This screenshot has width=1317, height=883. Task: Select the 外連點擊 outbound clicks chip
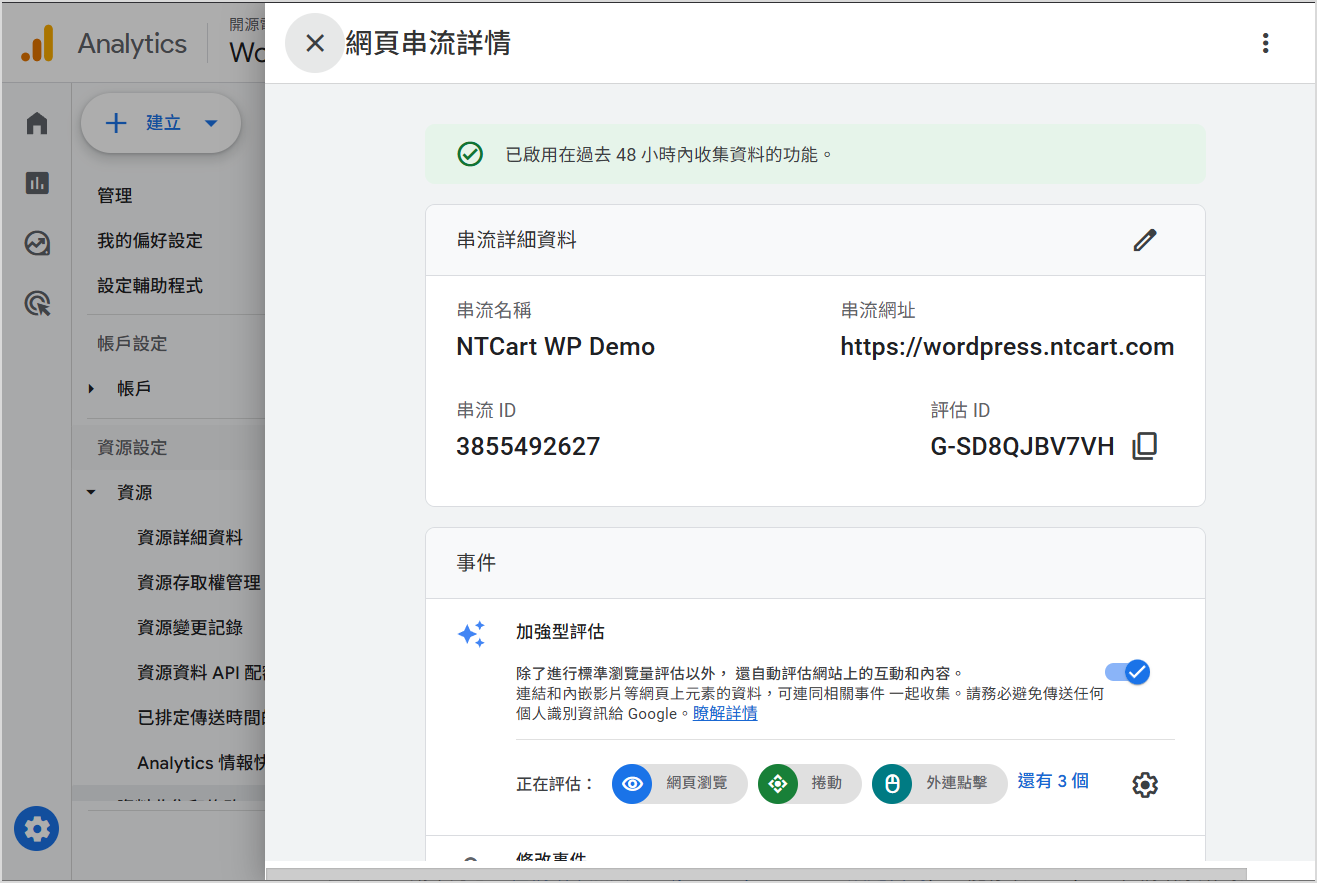[x=940, y=784]
